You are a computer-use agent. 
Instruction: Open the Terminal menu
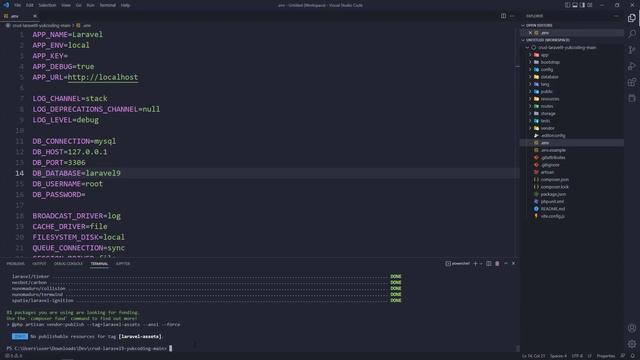coord(108,5)
